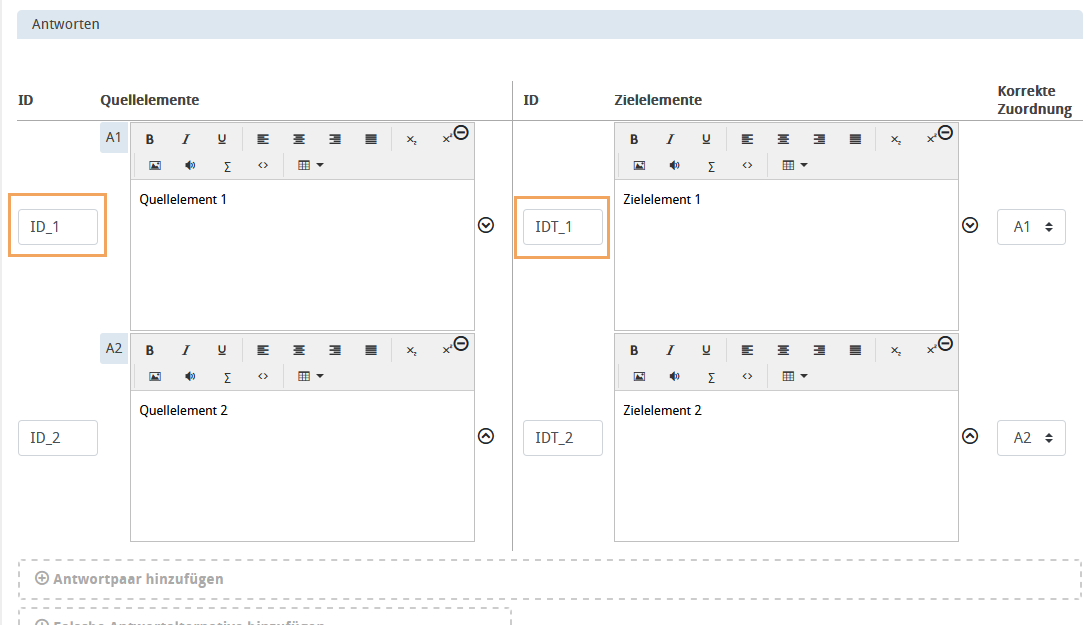1092x625 pixels.
Task: Underline text in Quellelement 2 editor
Action: (222, 351)
